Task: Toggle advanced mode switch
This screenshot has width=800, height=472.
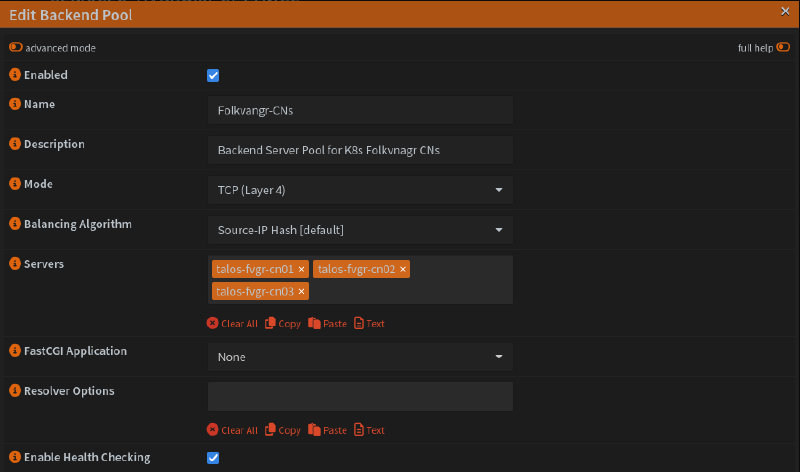Action: click(x=16, y=47)
